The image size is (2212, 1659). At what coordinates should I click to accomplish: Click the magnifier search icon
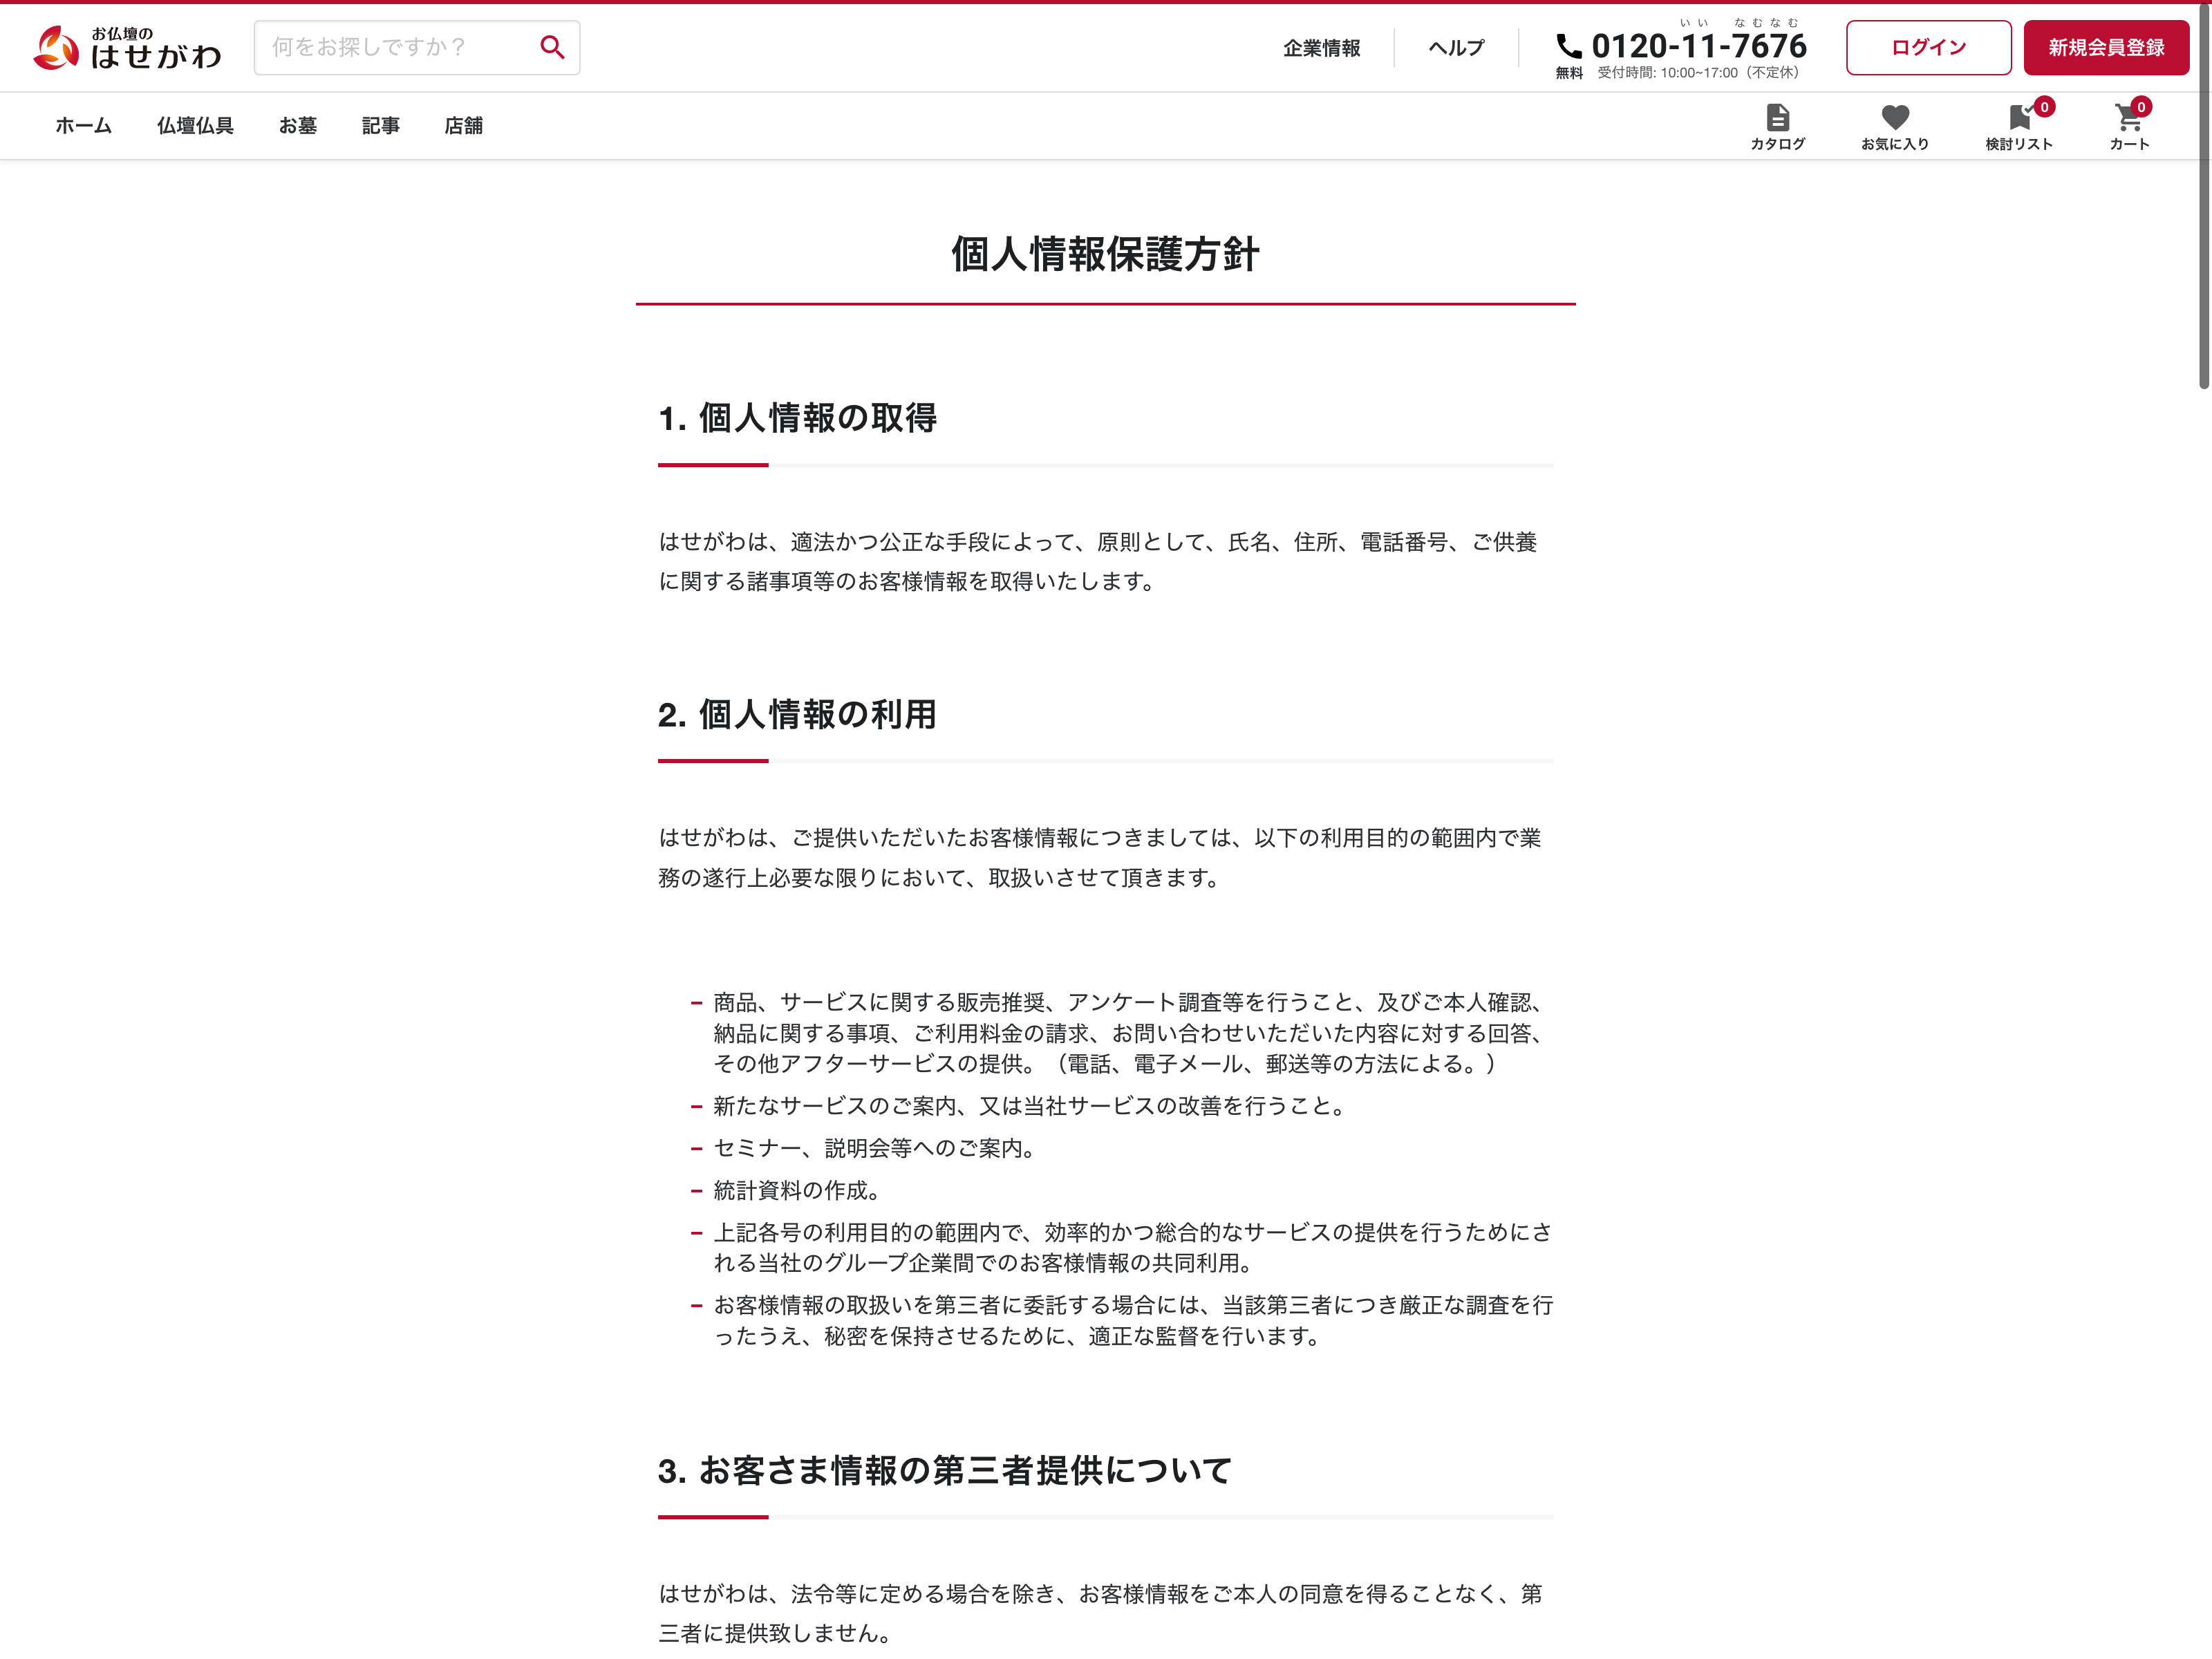552,47
